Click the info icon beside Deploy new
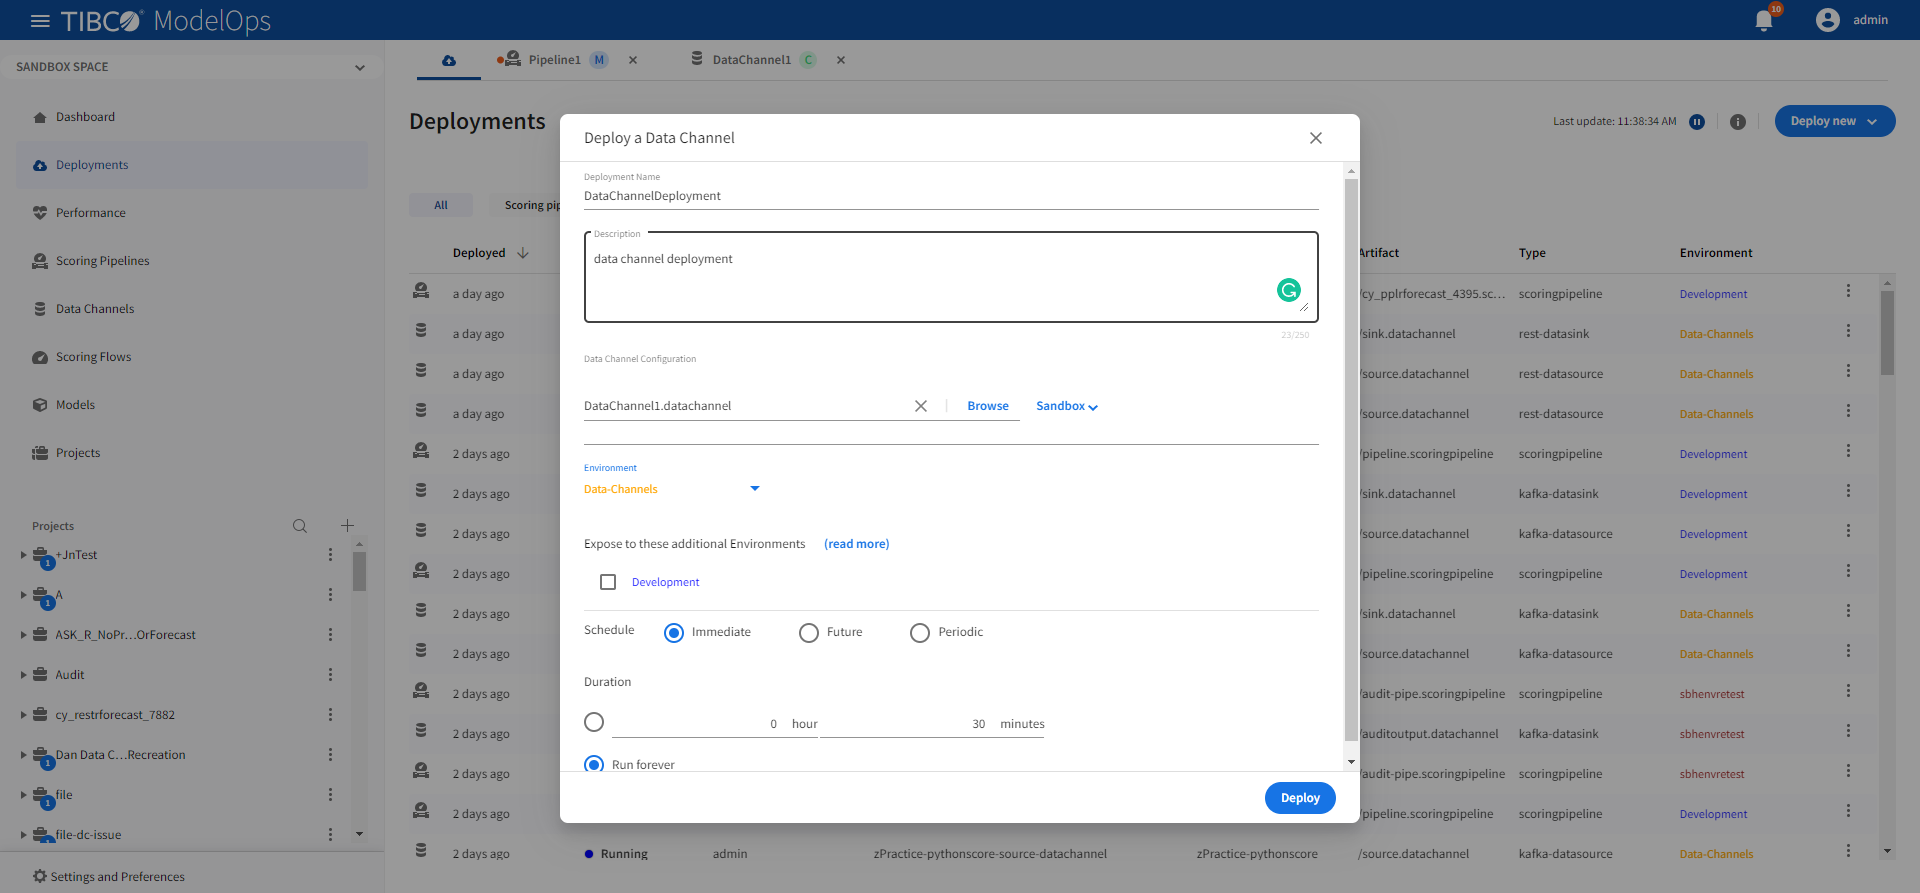 click(1738, 122)
